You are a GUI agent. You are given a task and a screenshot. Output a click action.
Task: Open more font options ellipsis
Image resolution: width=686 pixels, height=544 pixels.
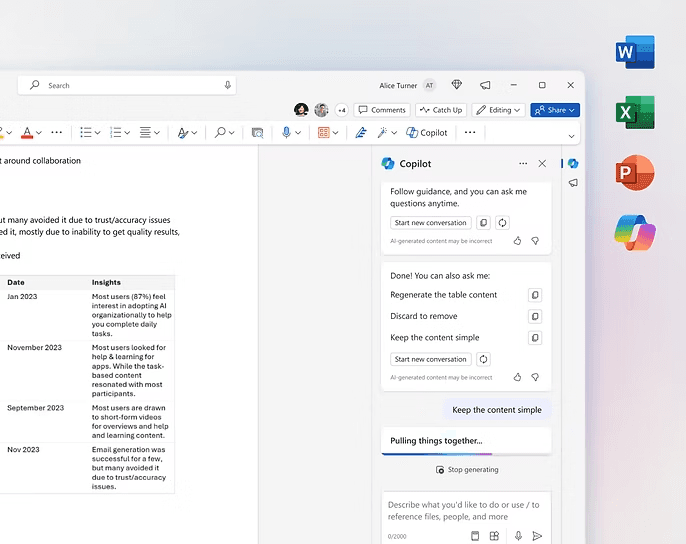[56, 132]
